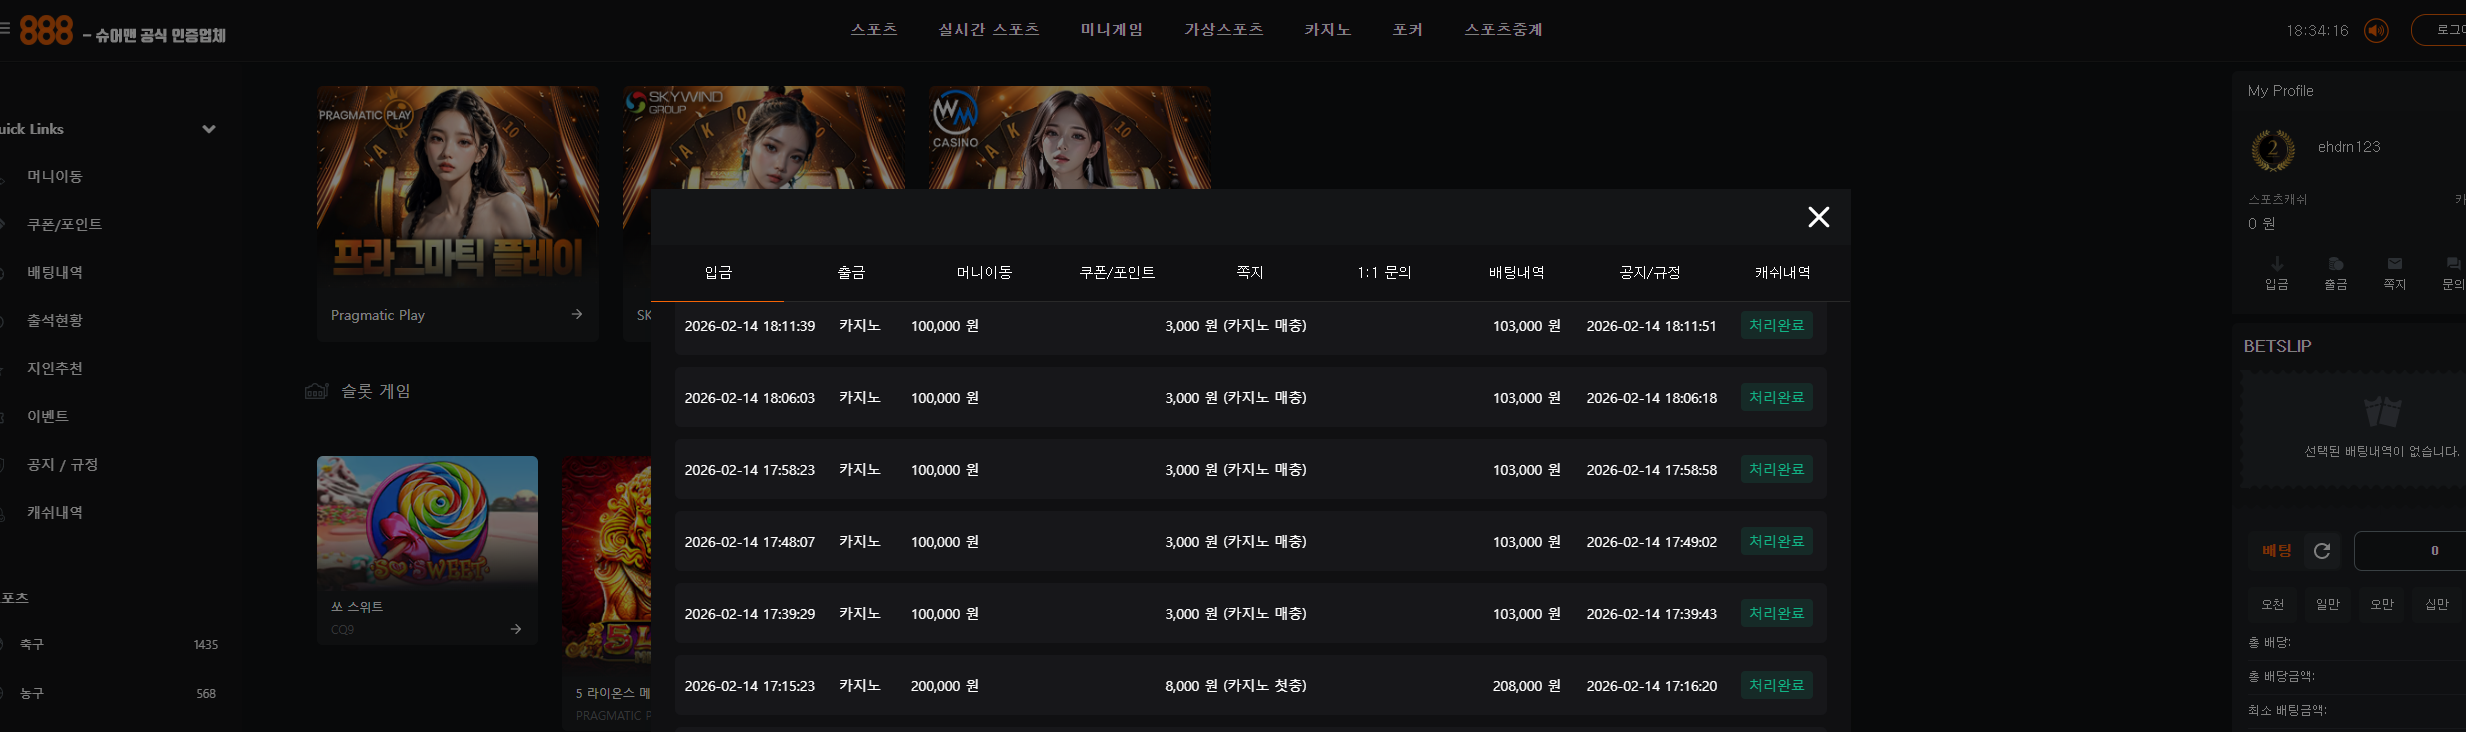This screenshot has width=2466, height=732.
Task: Open 미니게임 in the top navigation
Action: 1111,30
